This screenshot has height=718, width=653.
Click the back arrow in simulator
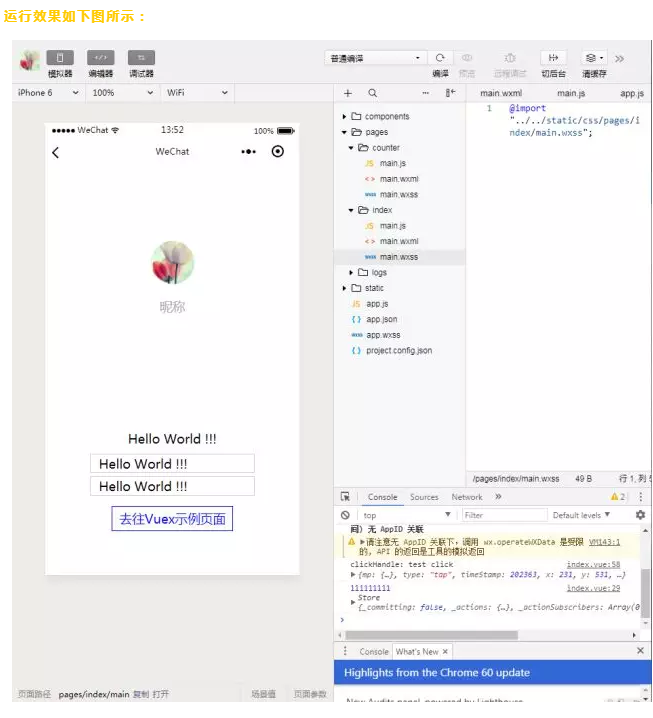coord(56,152)
